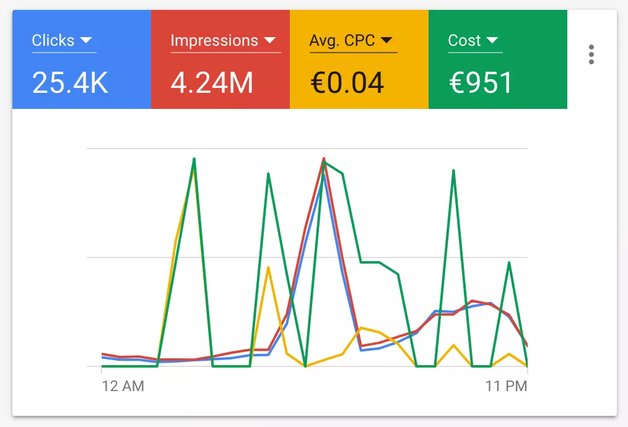The width and height of the screenshot is (628, 427).
Task: Click the tall red and blue central peak
Action: pyautogui.click(x=324, y=160)
